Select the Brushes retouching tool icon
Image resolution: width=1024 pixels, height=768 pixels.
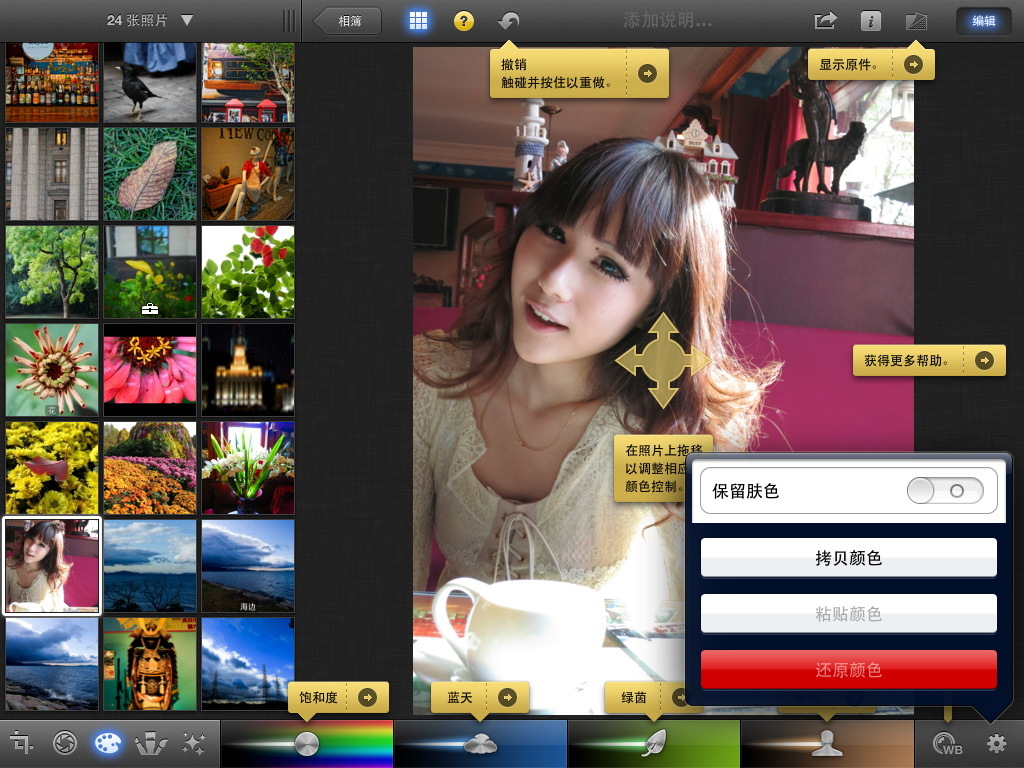point(150,743)
